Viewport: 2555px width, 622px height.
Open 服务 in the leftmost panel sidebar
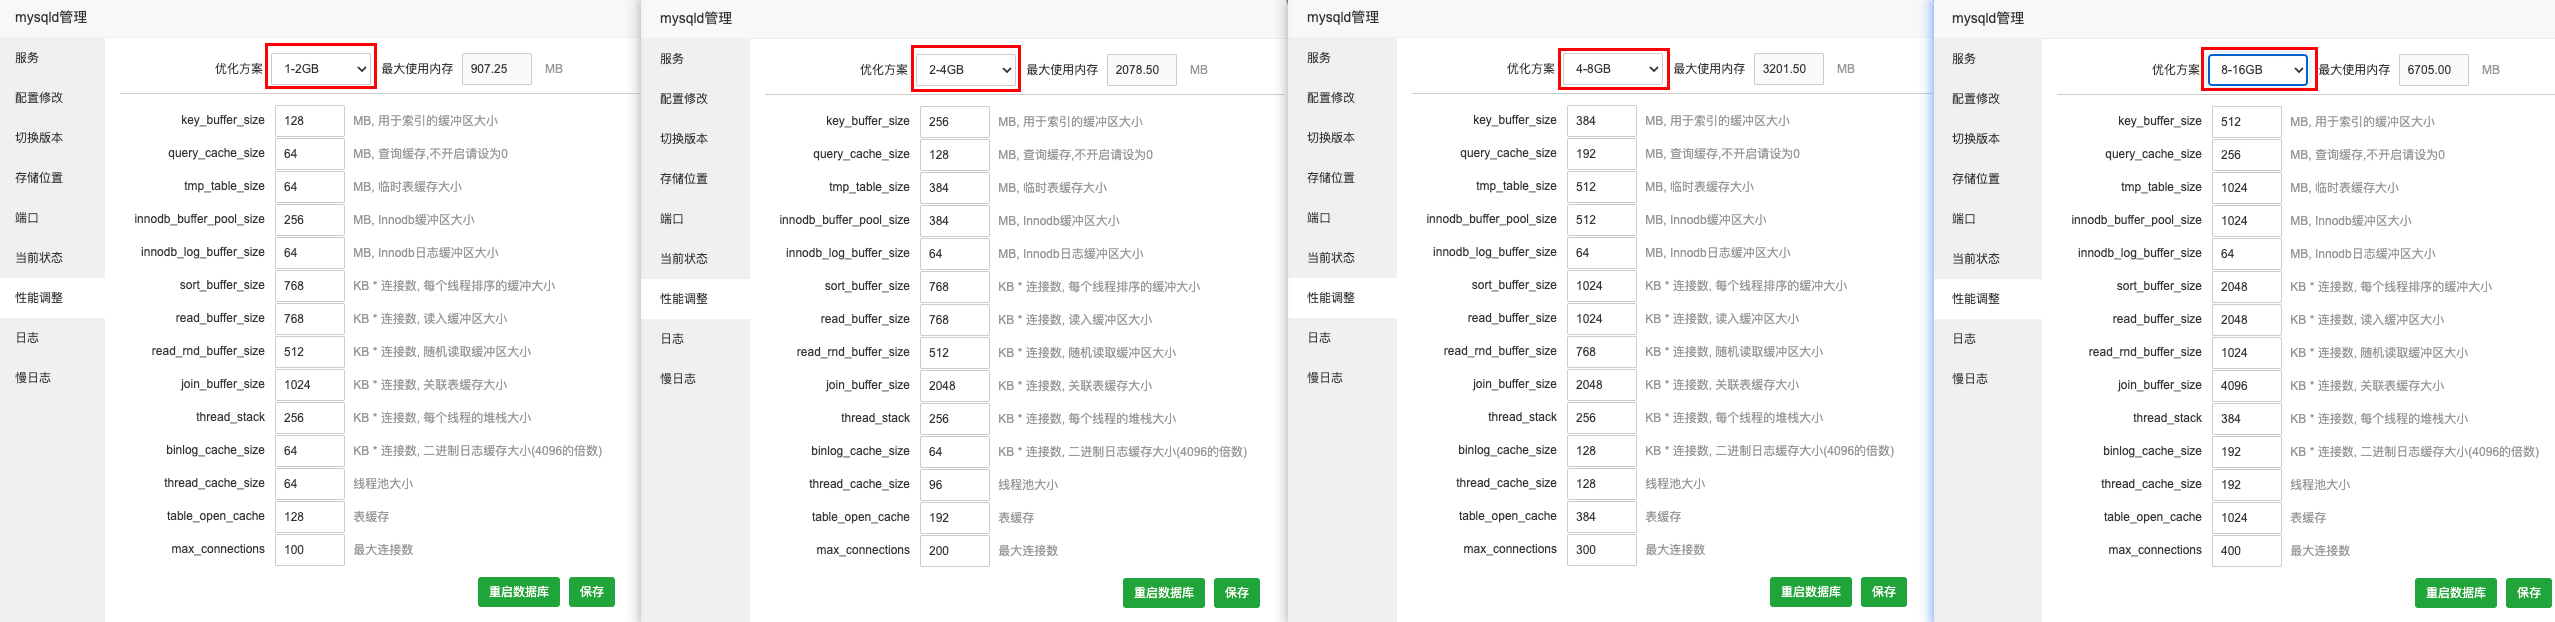pyautogui.click(x=28, y=58)
